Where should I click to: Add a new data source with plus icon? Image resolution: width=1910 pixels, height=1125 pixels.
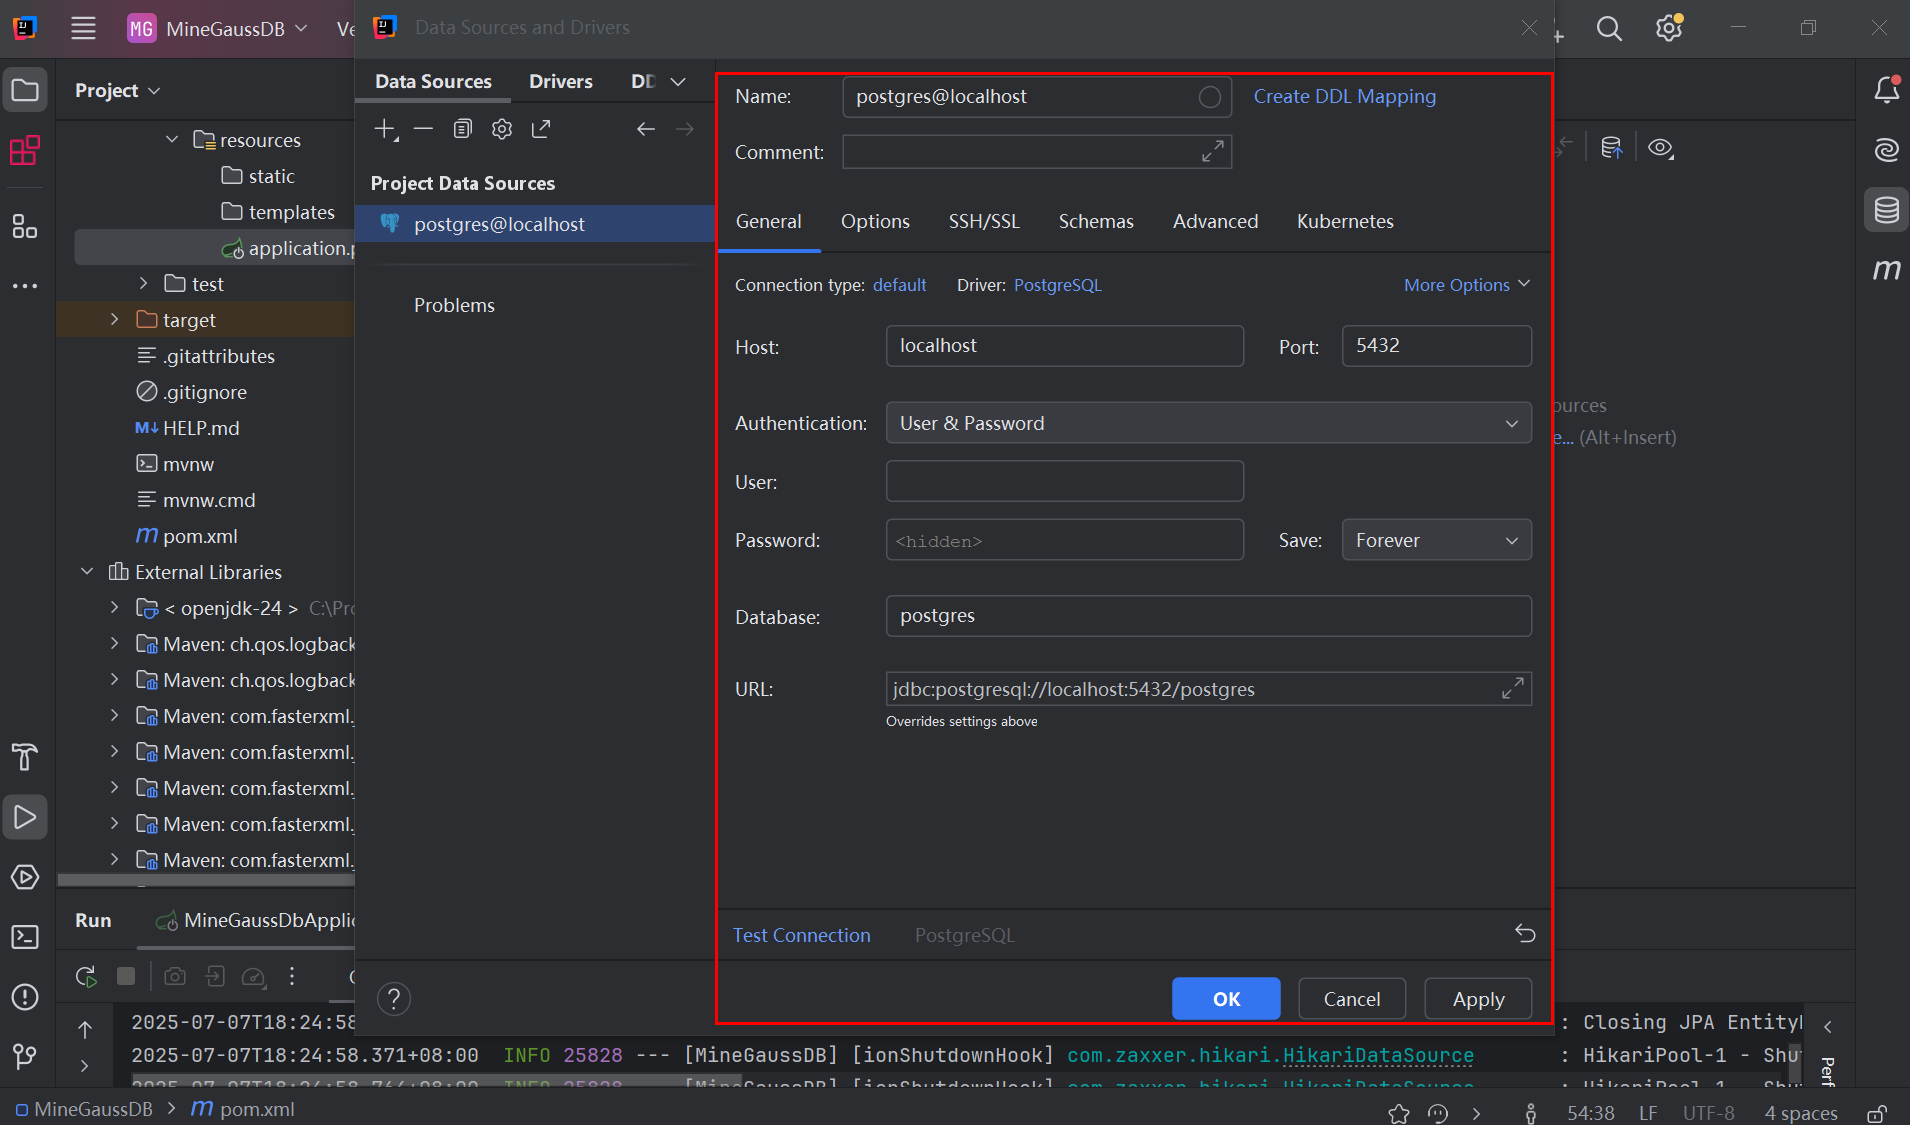pyautogui.click(x=385, y=129)
